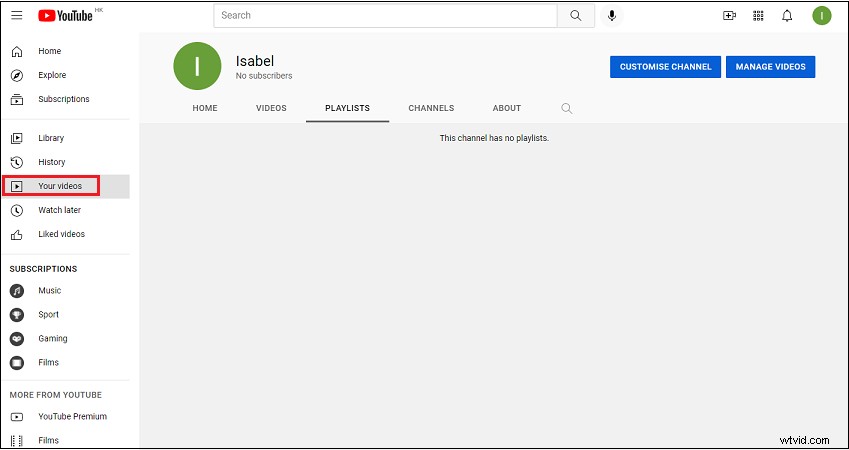
Task: Open the ABOUT tab
Action: pyautogui.click(x=507, y=108)
